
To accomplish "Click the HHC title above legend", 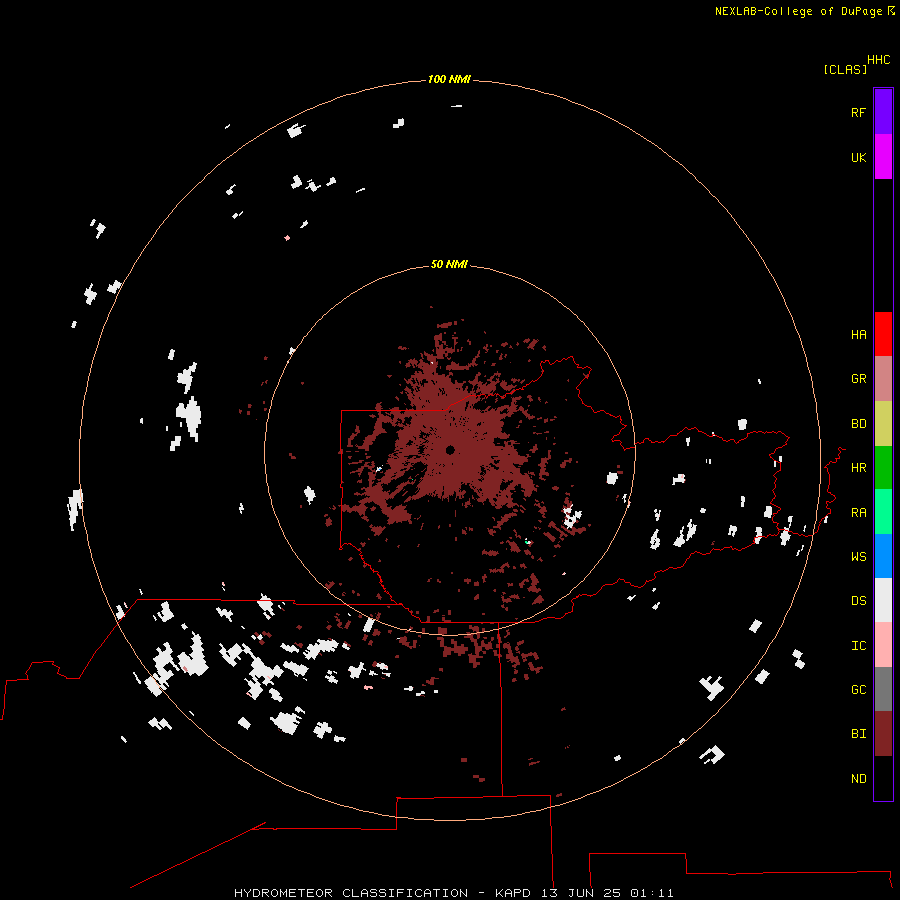I will (x=878, y=60).
